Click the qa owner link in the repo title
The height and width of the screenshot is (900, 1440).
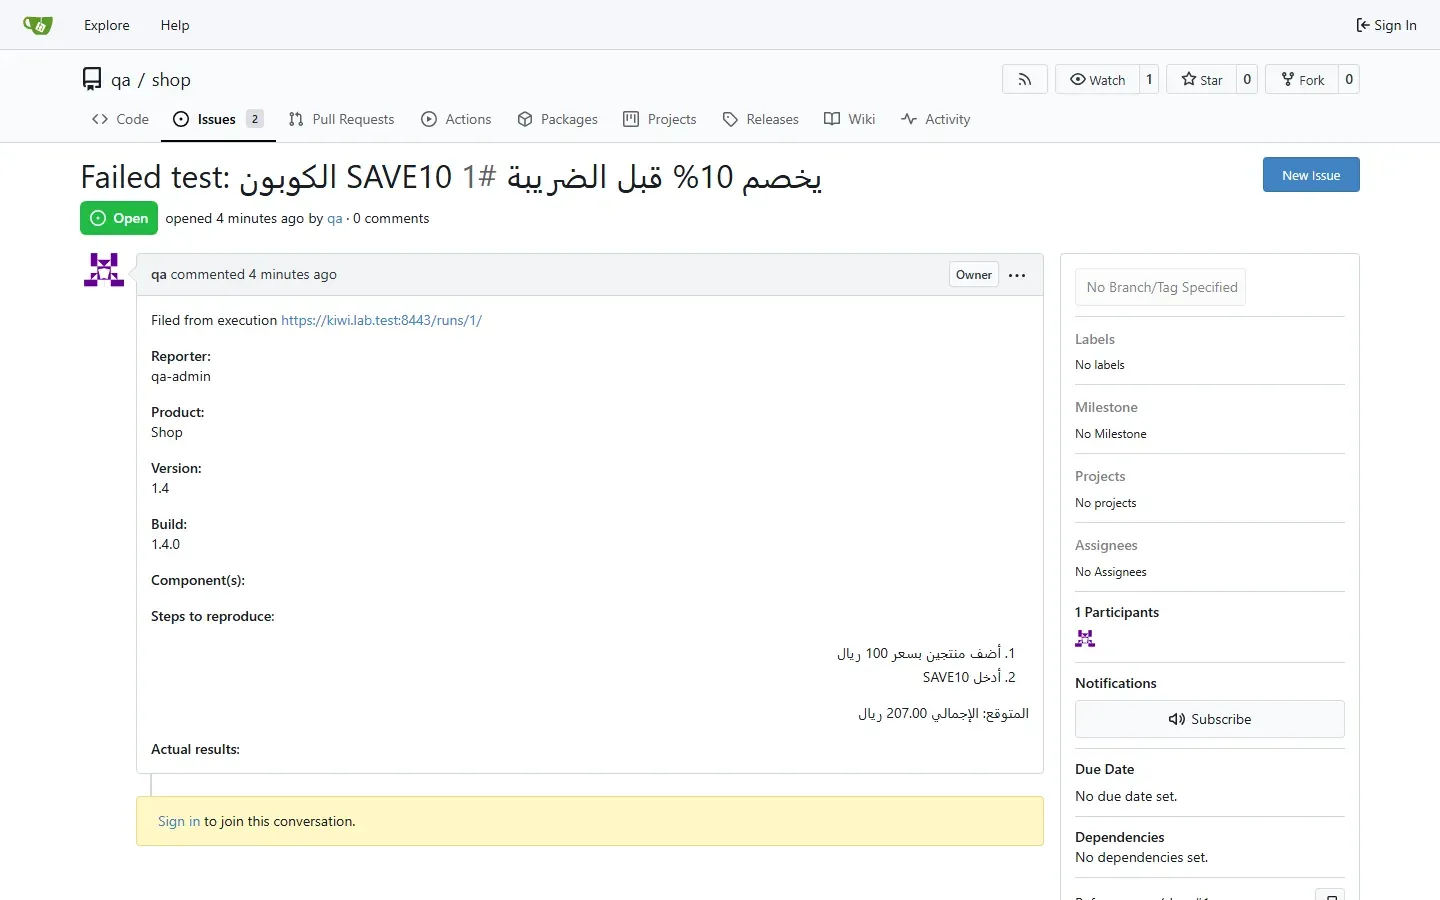[121, 80]
